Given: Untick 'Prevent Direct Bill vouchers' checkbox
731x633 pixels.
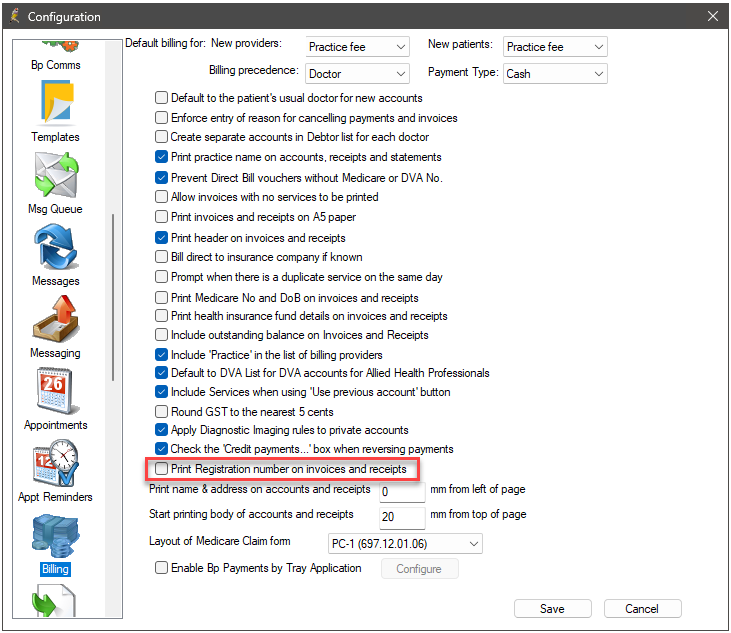Looking at the screenshot, I should tap(161, 178).
